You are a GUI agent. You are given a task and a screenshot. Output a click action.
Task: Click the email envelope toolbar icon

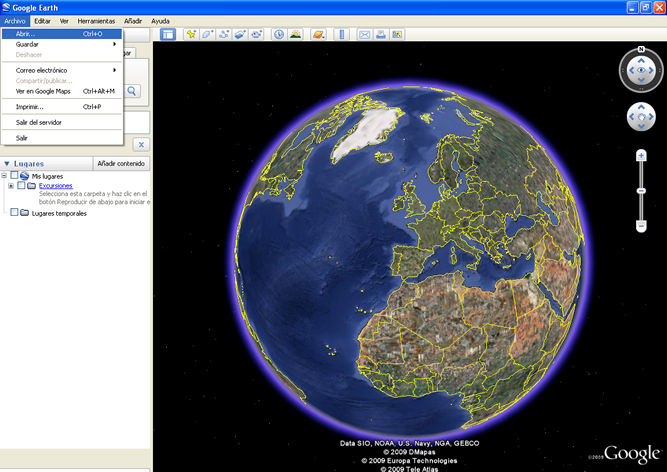[x=365, y=34]
